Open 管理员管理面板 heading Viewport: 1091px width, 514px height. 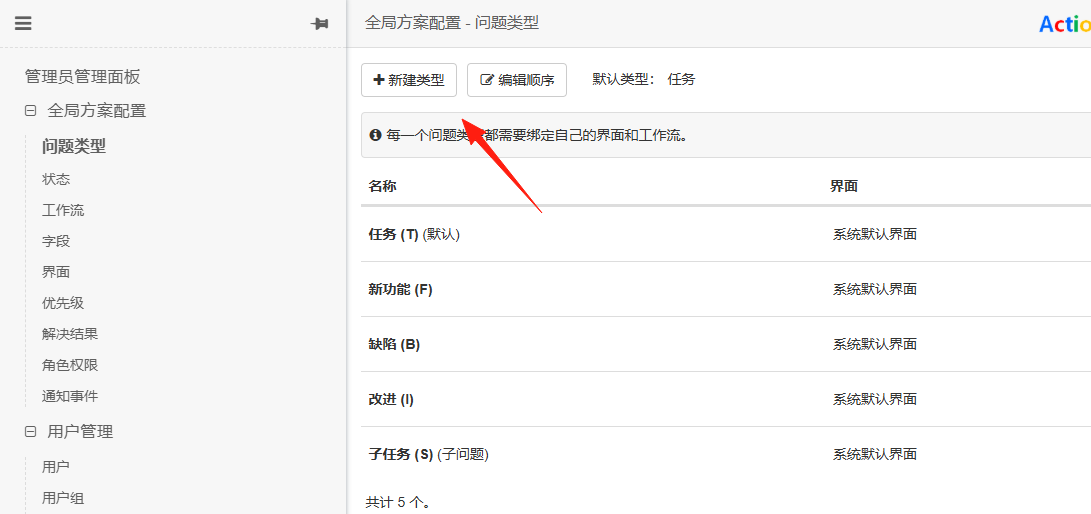(x=83, y=77)
